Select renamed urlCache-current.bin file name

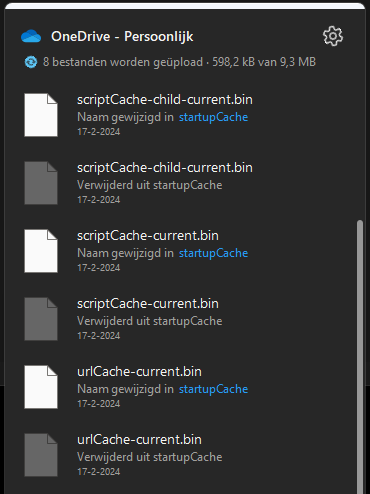139,372
